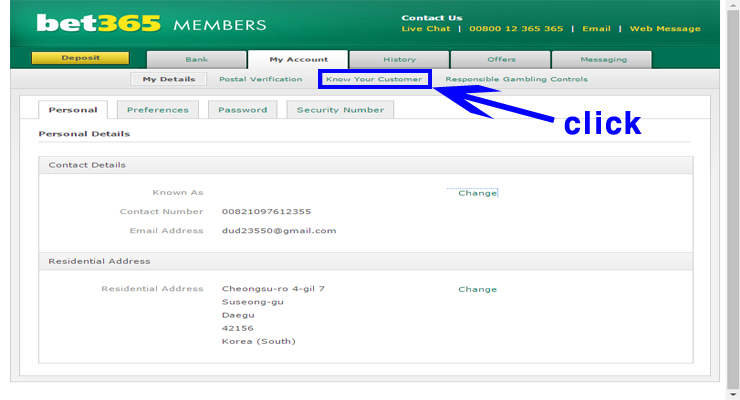Image resolution: width=740 pixels, height=400 pixels.
Task: Click the yellow Deposit button
Action: point(80,58)
